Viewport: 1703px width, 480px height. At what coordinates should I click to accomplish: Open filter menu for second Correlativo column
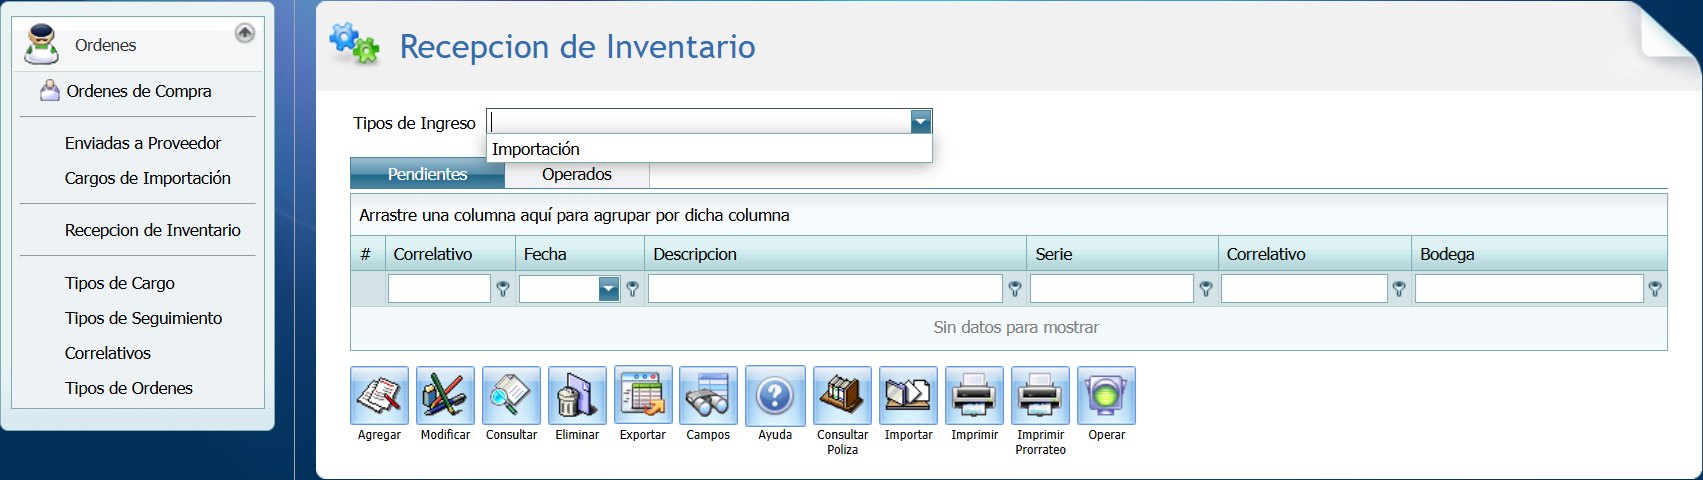pyautogui.click(x=1399, y=289)
